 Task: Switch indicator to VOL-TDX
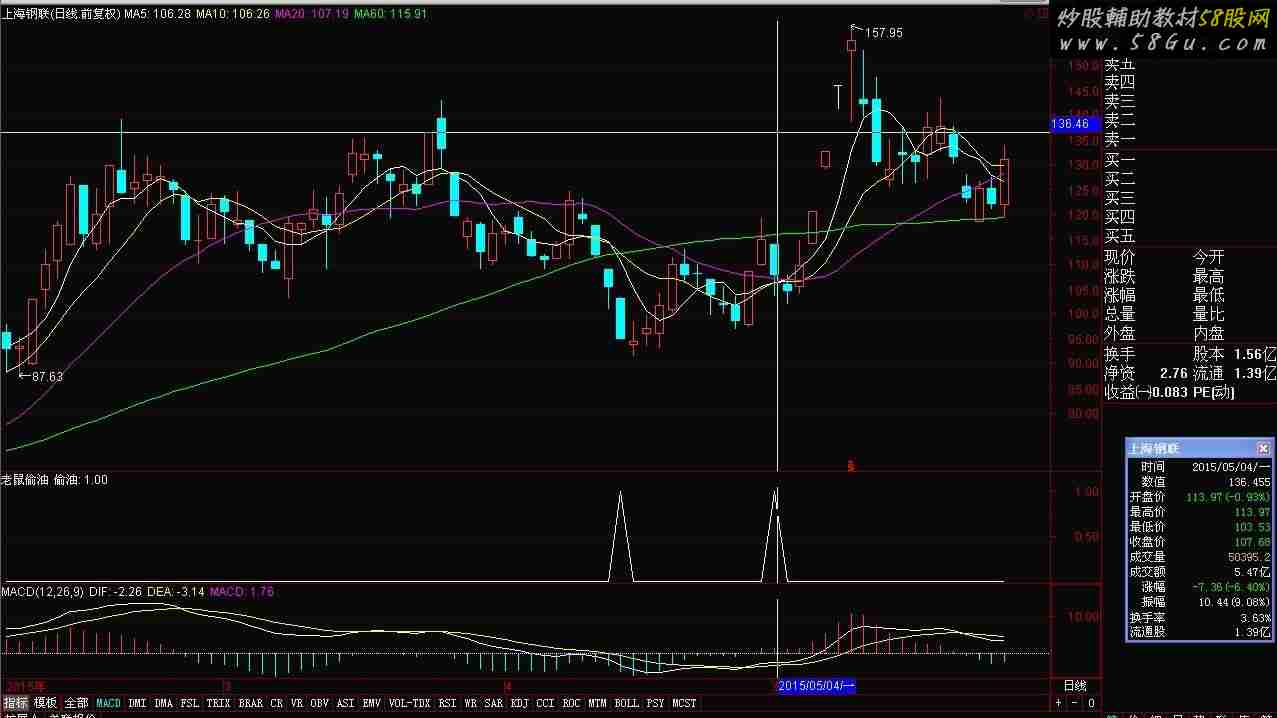coord(409,703)
